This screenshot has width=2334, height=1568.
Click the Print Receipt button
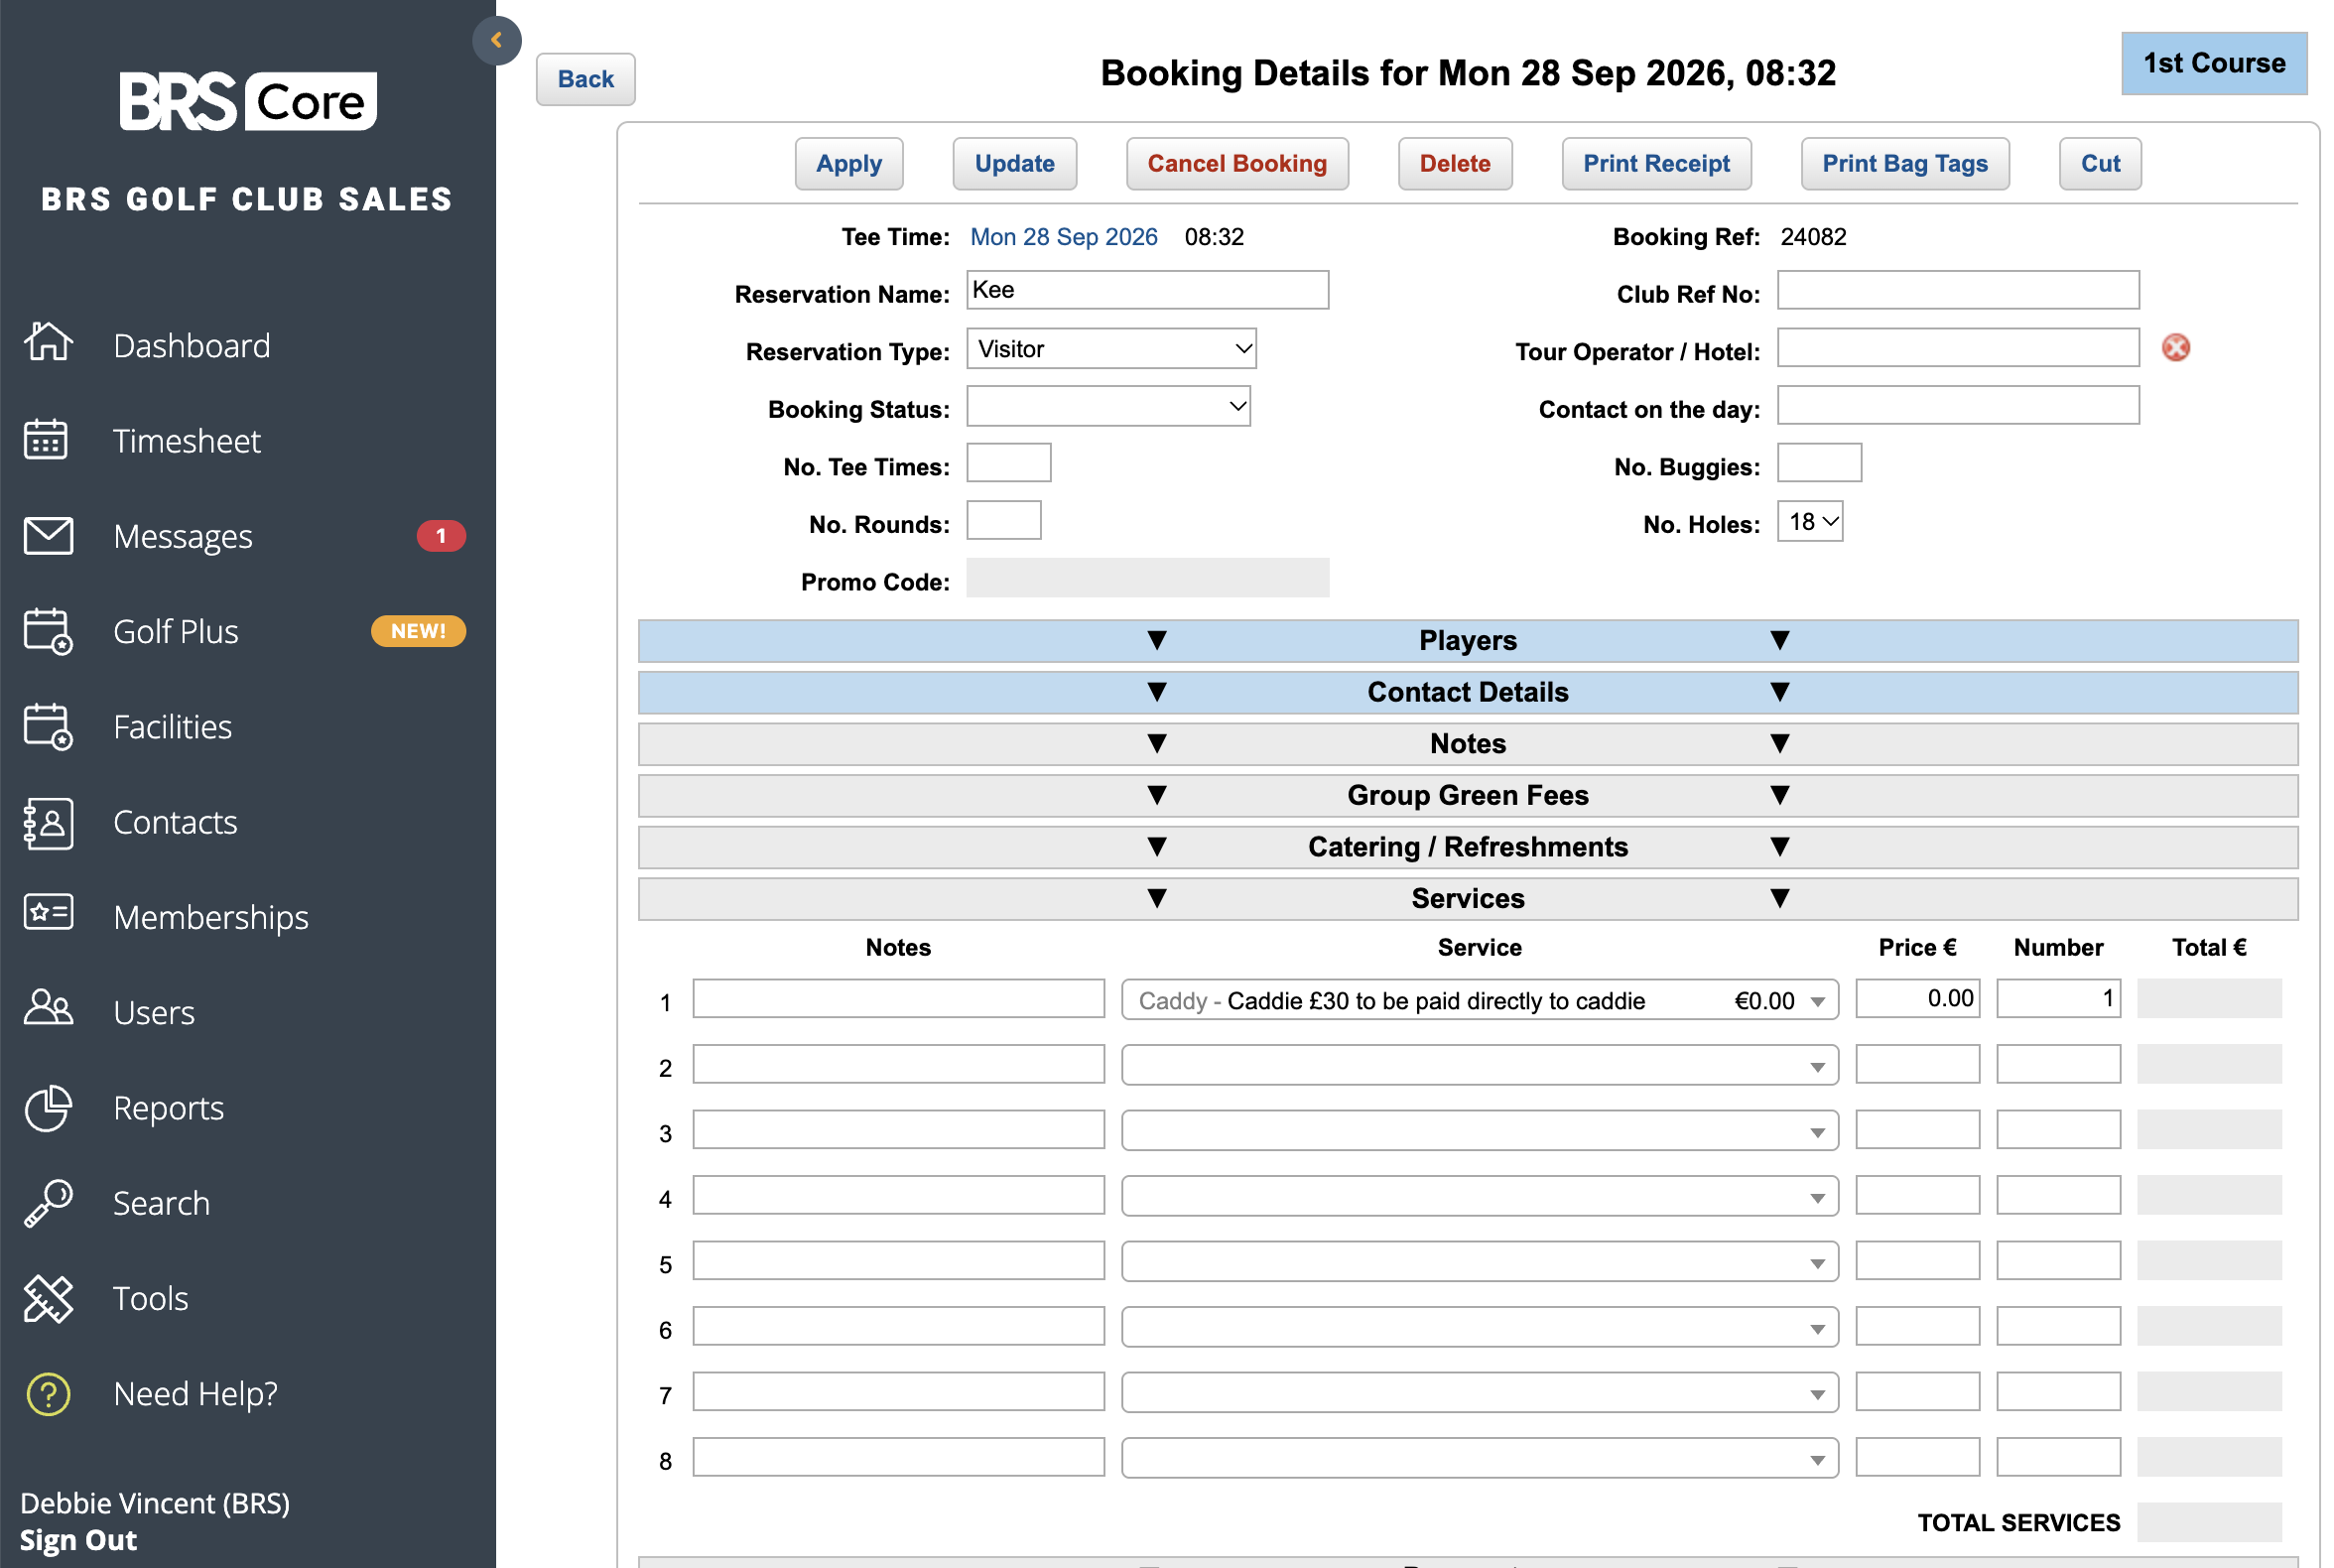pos(1655,163)
